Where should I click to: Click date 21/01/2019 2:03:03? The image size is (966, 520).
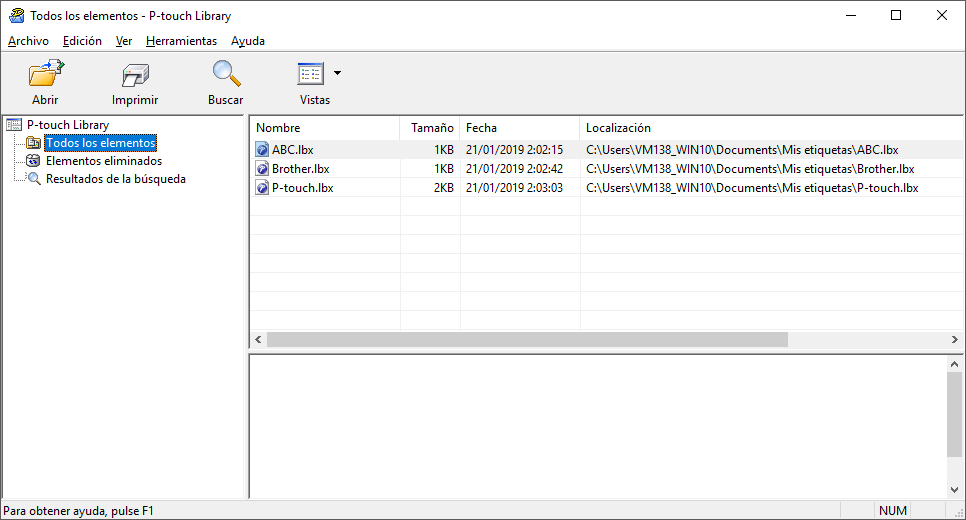[514, 188]
